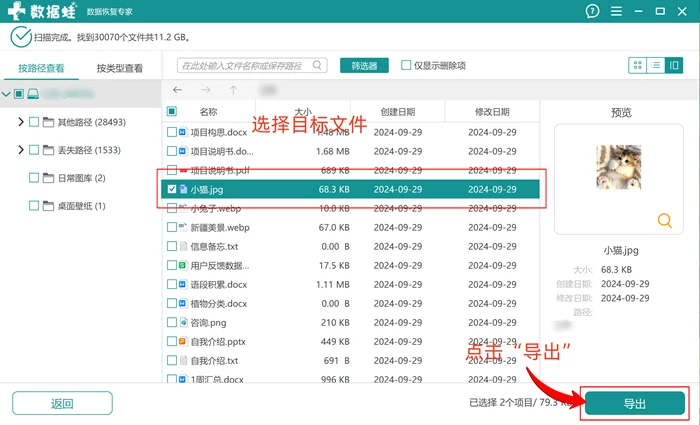
Task: Zoom the preview with orange magnifier icon
Action: [665, 221]
